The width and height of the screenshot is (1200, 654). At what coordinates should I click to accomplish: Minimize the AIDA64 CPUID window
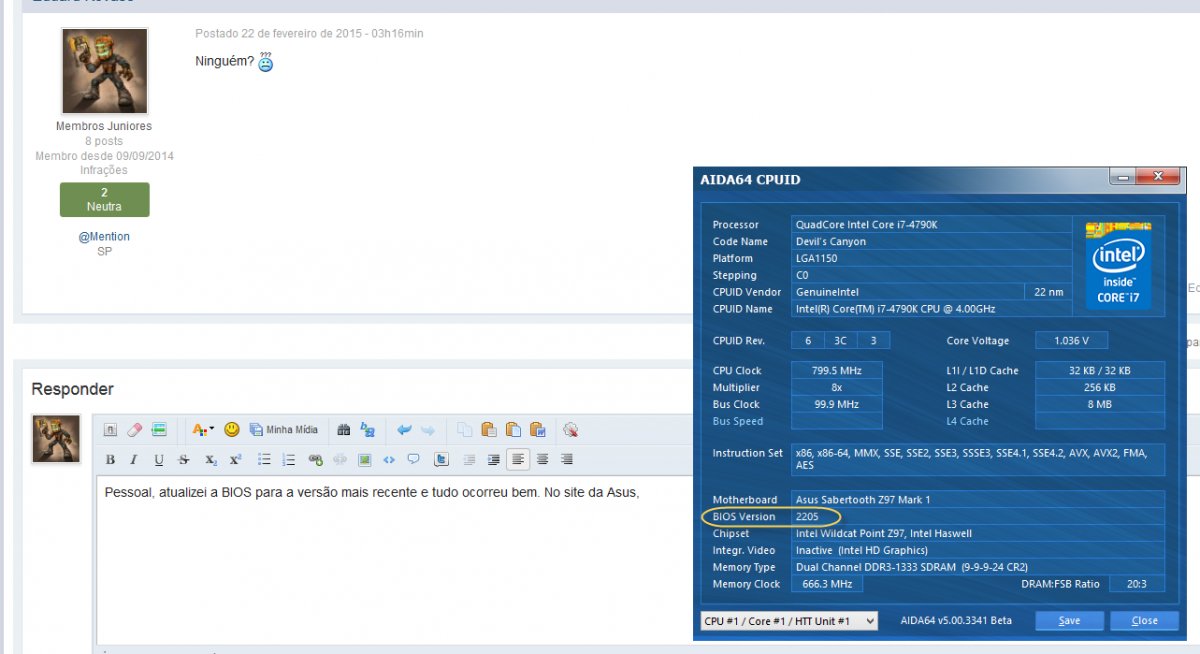(x=1121, y=177)
